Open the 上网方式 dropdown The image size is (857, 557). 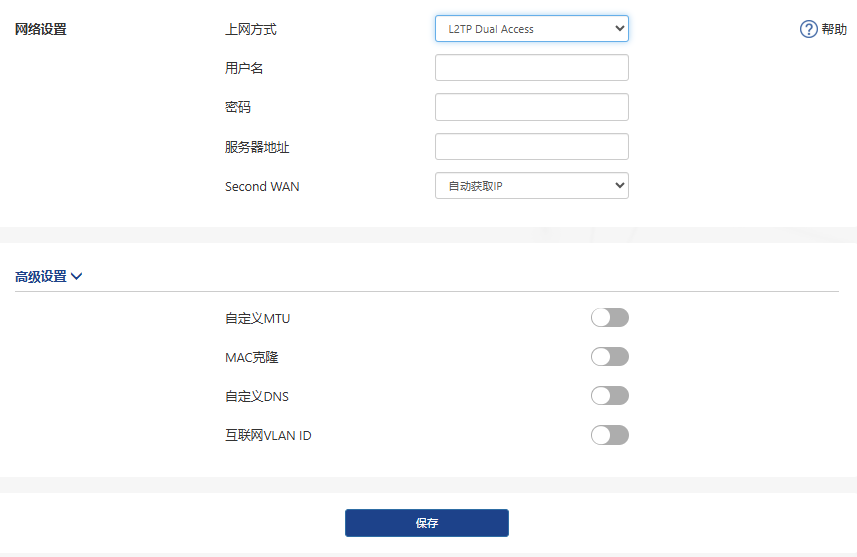tap(531, 29)
